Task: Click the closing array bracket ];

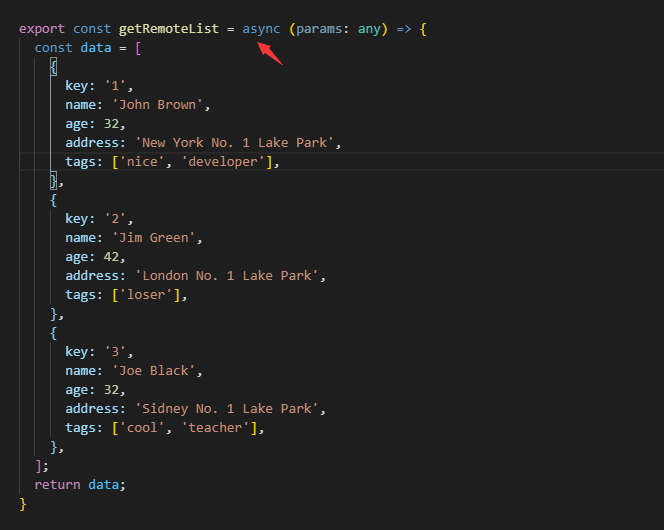Action: coord(42,466)
